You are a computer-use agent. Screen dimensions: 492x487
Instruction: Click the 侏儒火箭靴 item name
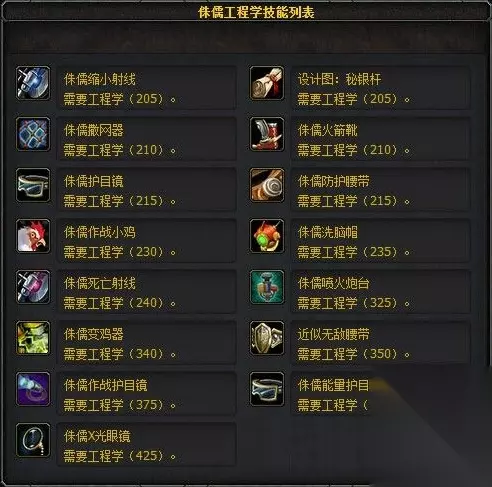point(328,130)
